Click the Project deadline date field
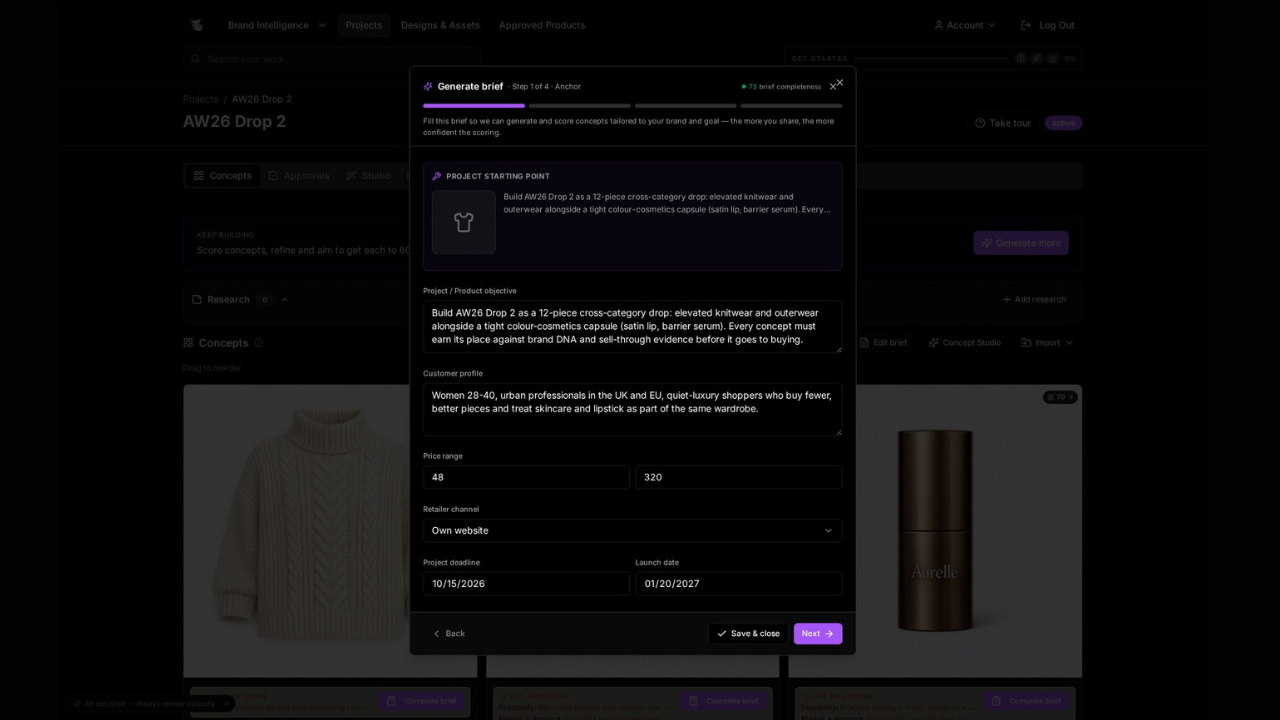This screenshot has height=720, width=1280. 526,584
